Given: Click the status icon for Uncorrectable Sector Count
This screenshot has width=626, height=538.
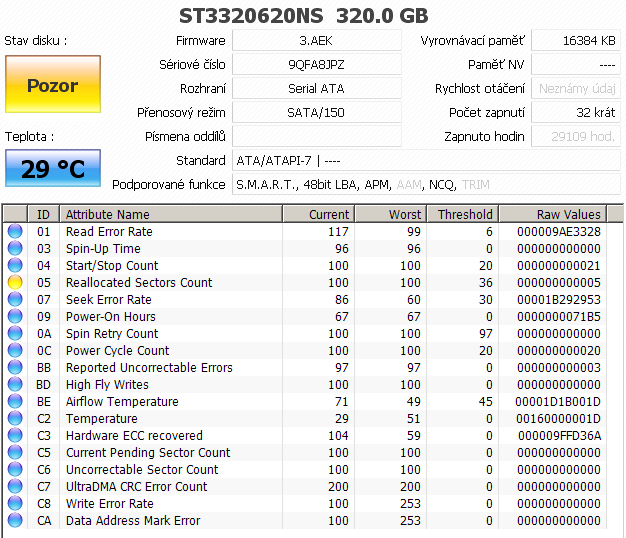Looking at the screenshot, I should tap(15, 469).
